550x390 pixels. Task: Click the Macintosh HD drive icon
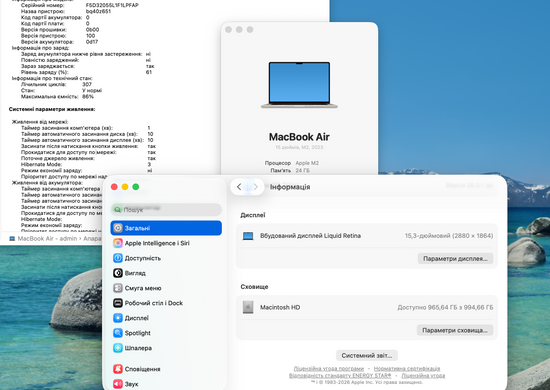[x=248, y=307]
